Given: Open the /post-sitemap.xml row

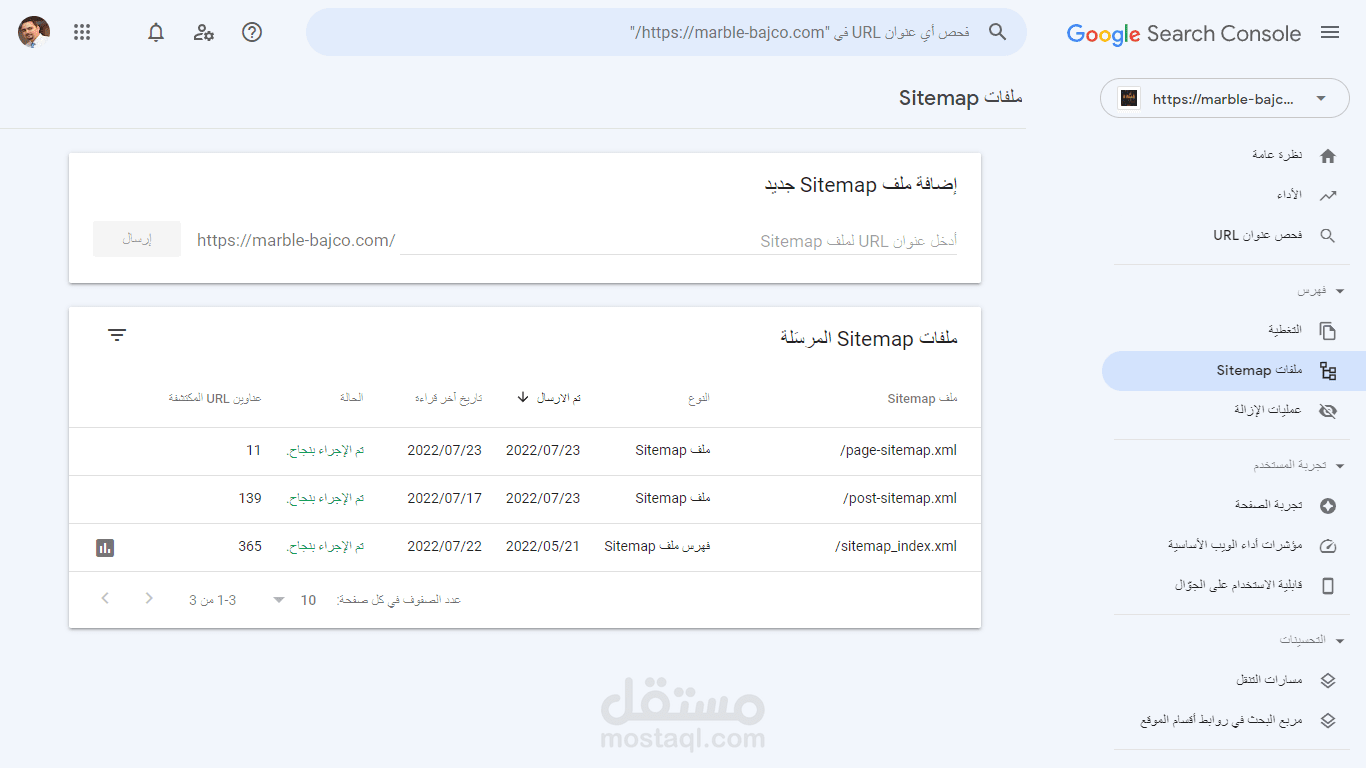Looking at the screenshot, I should [x=525, y=499].
